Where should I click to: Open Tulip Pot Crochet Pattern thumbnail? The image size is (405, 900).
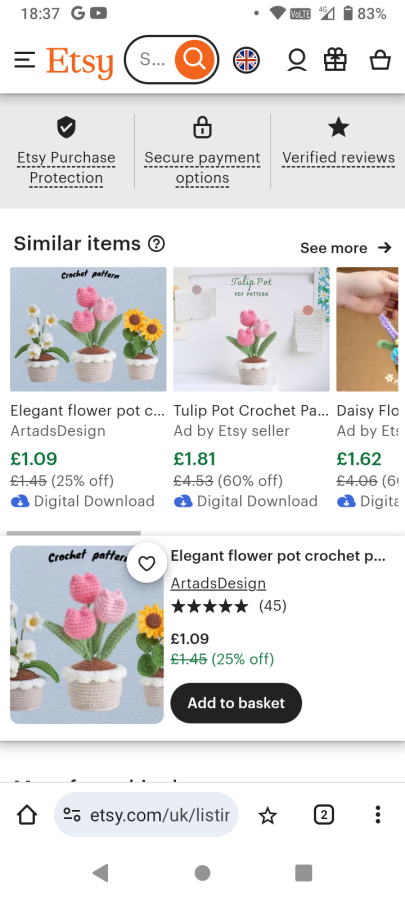pyautogui.click(x=251, y=329)
